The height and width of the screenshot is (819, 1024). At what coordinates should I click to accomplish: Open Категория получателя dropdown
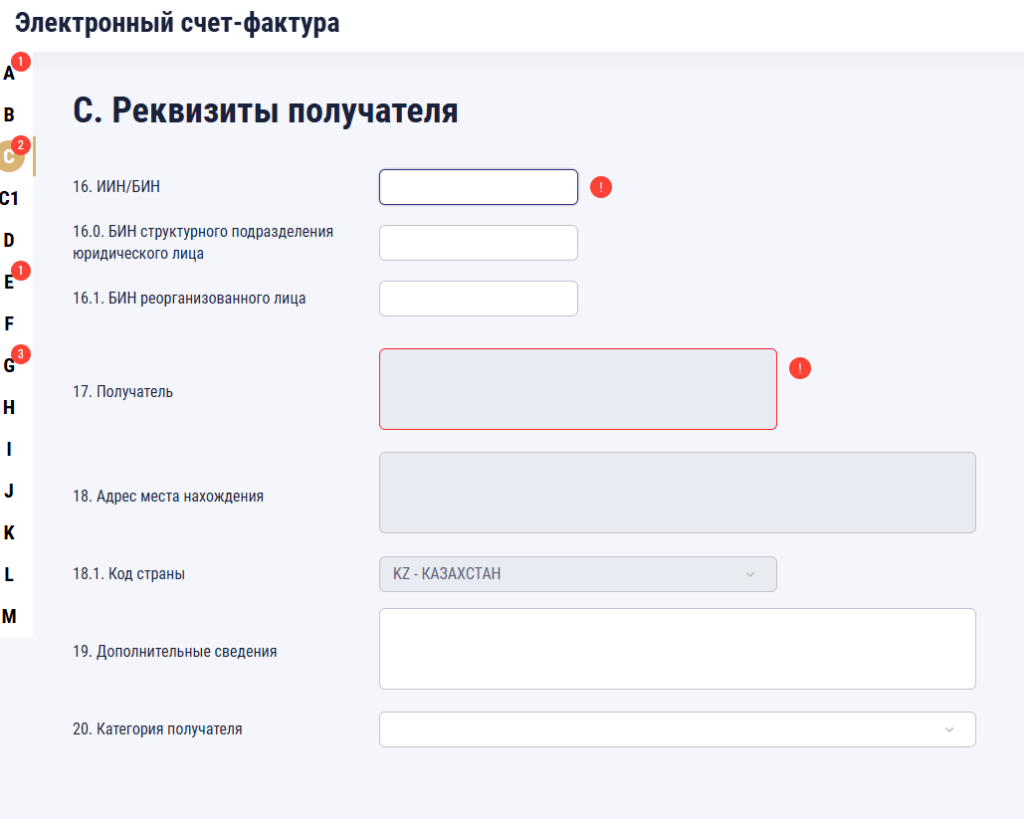(677, 729)
